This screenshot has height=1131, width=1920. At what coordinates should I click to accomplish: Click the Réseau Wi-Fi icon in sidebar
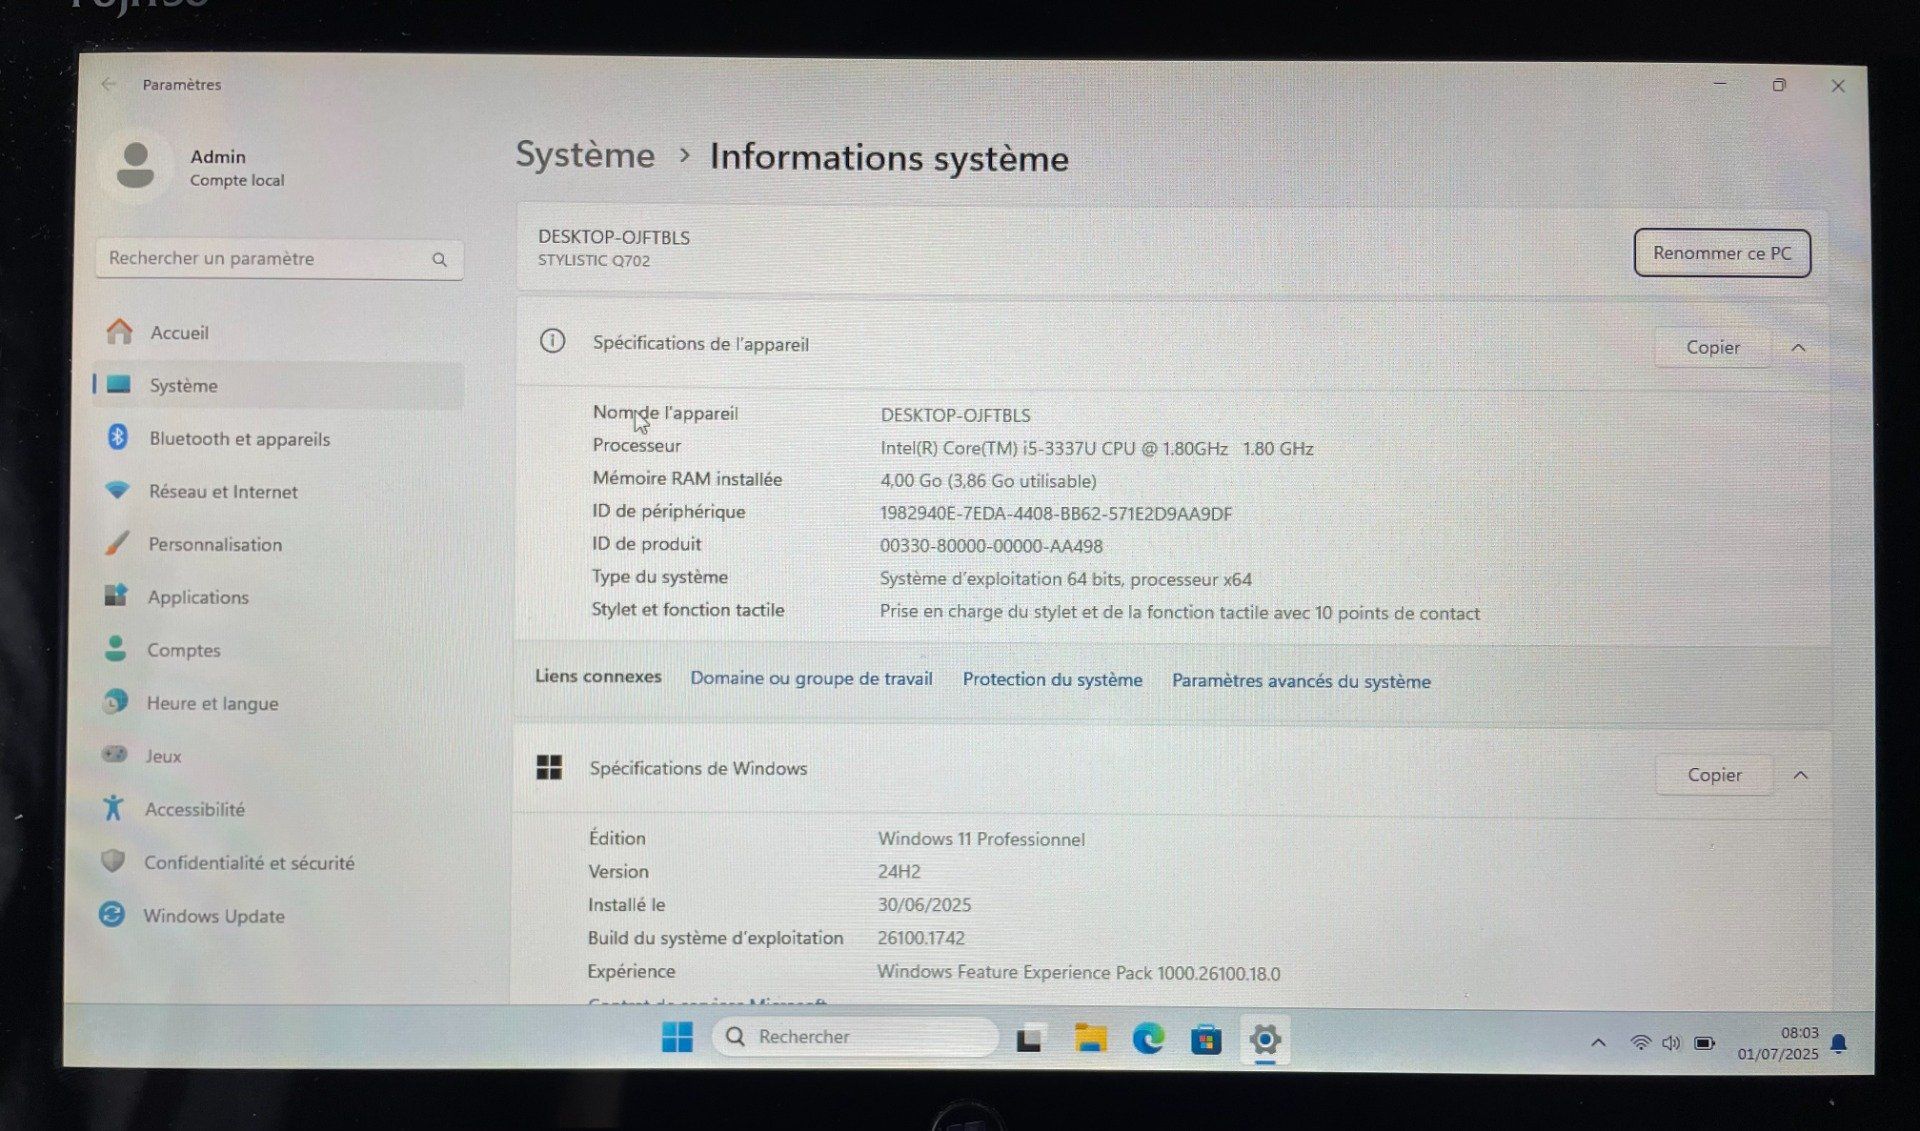point(118,490)
